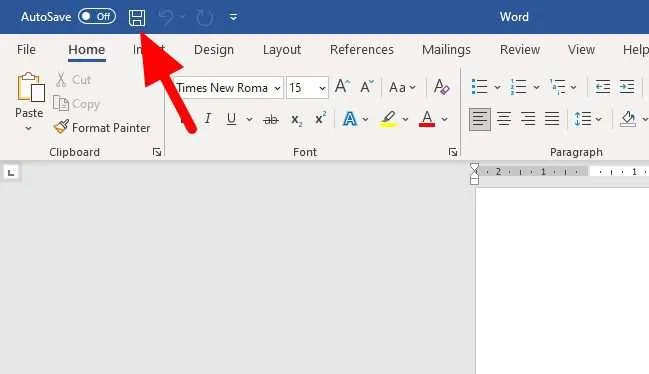Viewport: 649px width, 374px height.
Task: Apply the red font color swatch
Action: (x=427, y=119)
